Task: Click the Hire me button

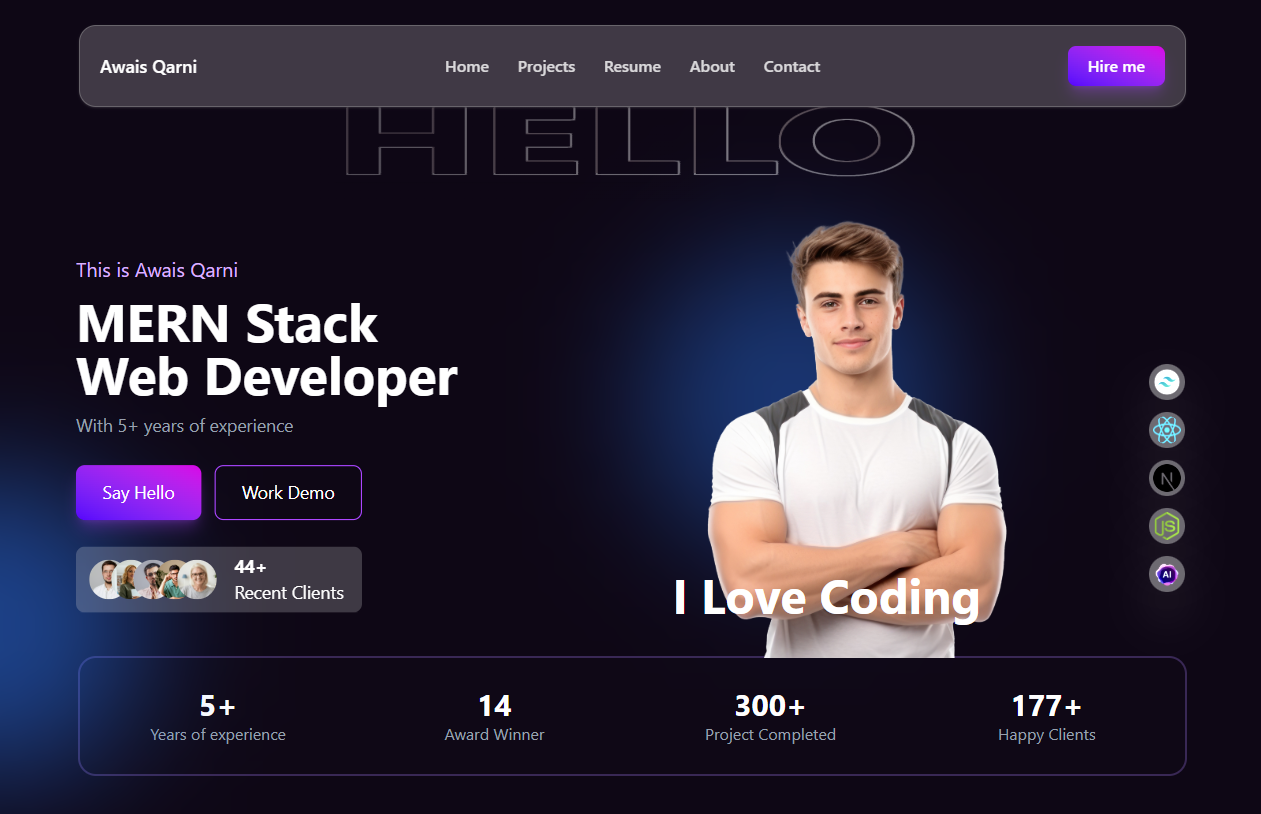Action: (1116, 66)
